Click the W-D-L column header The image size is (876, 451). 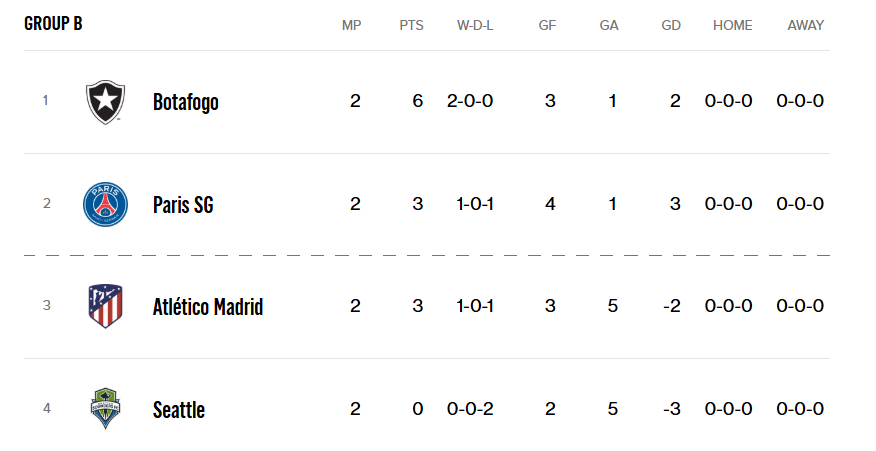click(475, 25)
